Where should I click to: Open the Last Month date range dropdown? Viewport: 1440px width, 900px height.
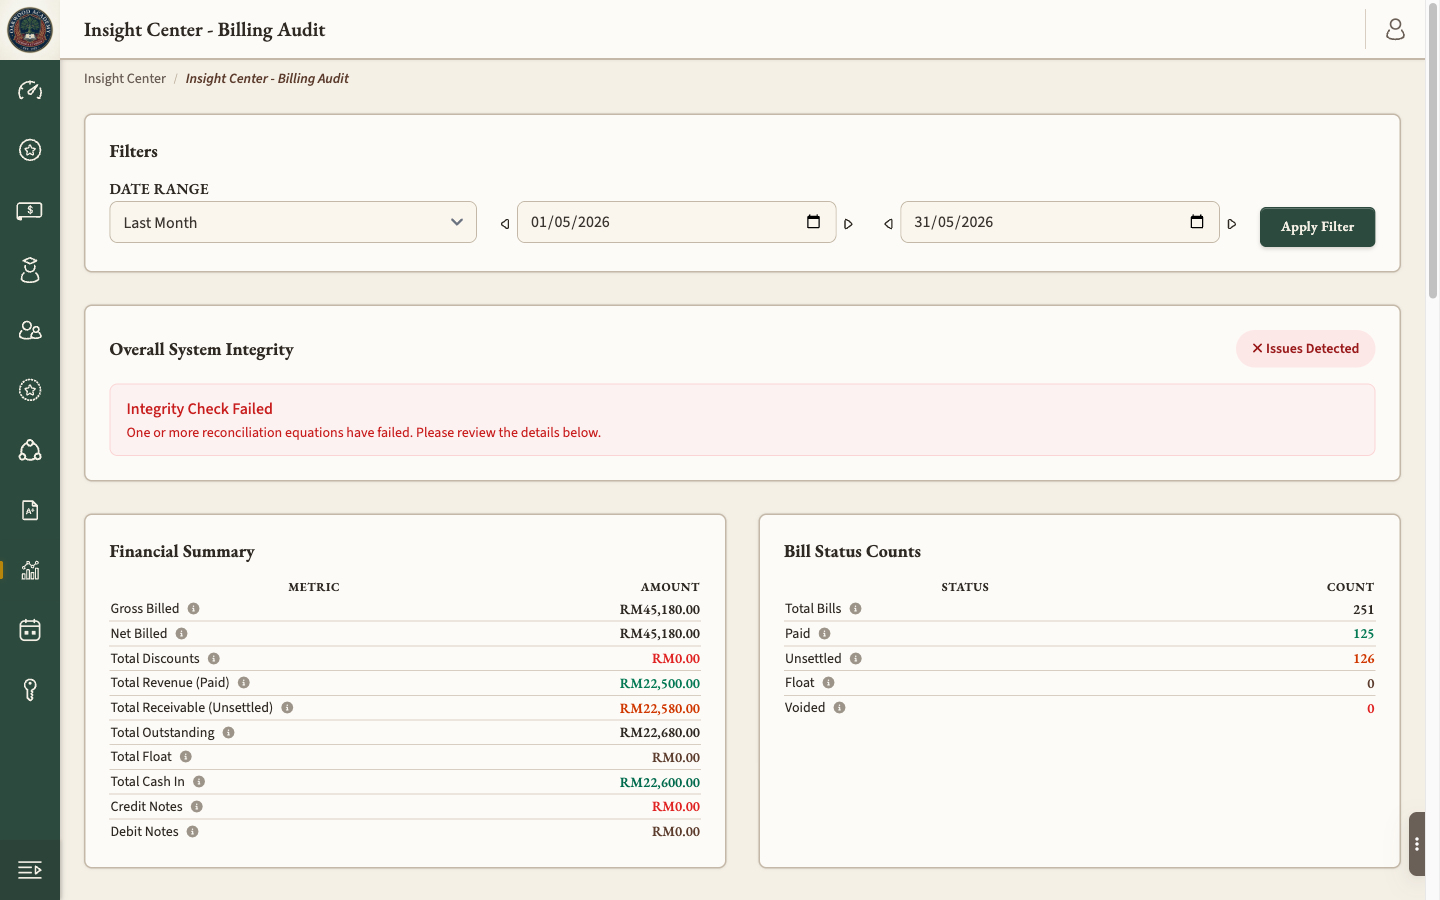click(x=293, y=222)
